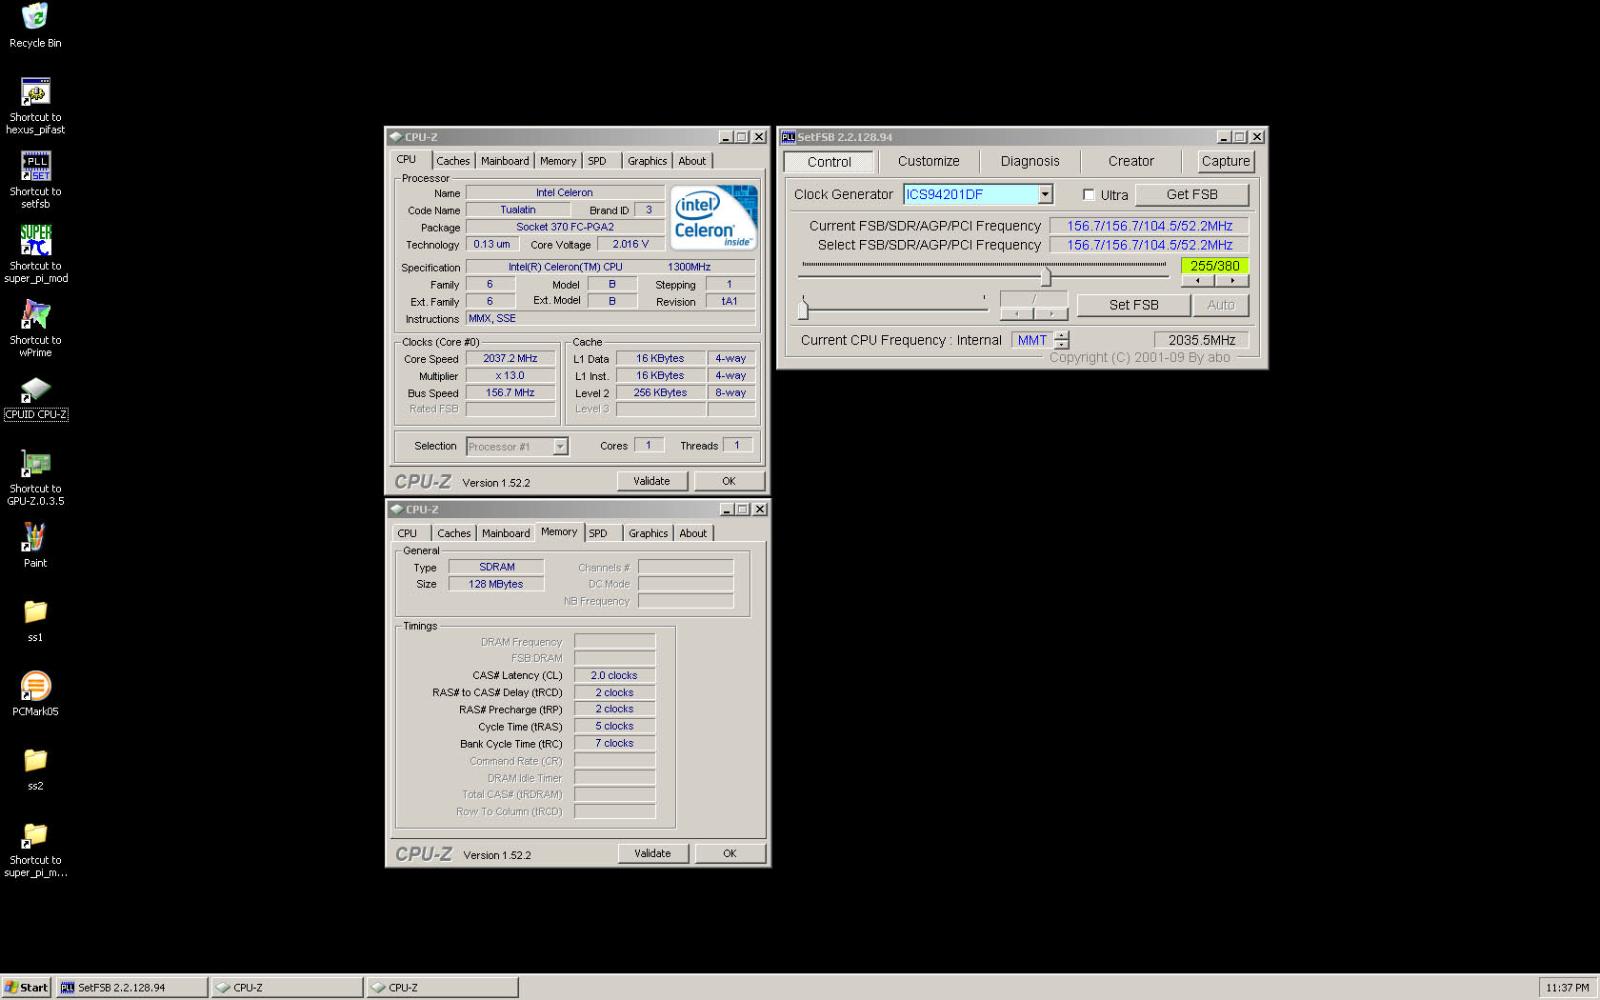The image size is (1600, 1000).
Task: Activate the first CPU-Z taskbar button
Action: 287,987
